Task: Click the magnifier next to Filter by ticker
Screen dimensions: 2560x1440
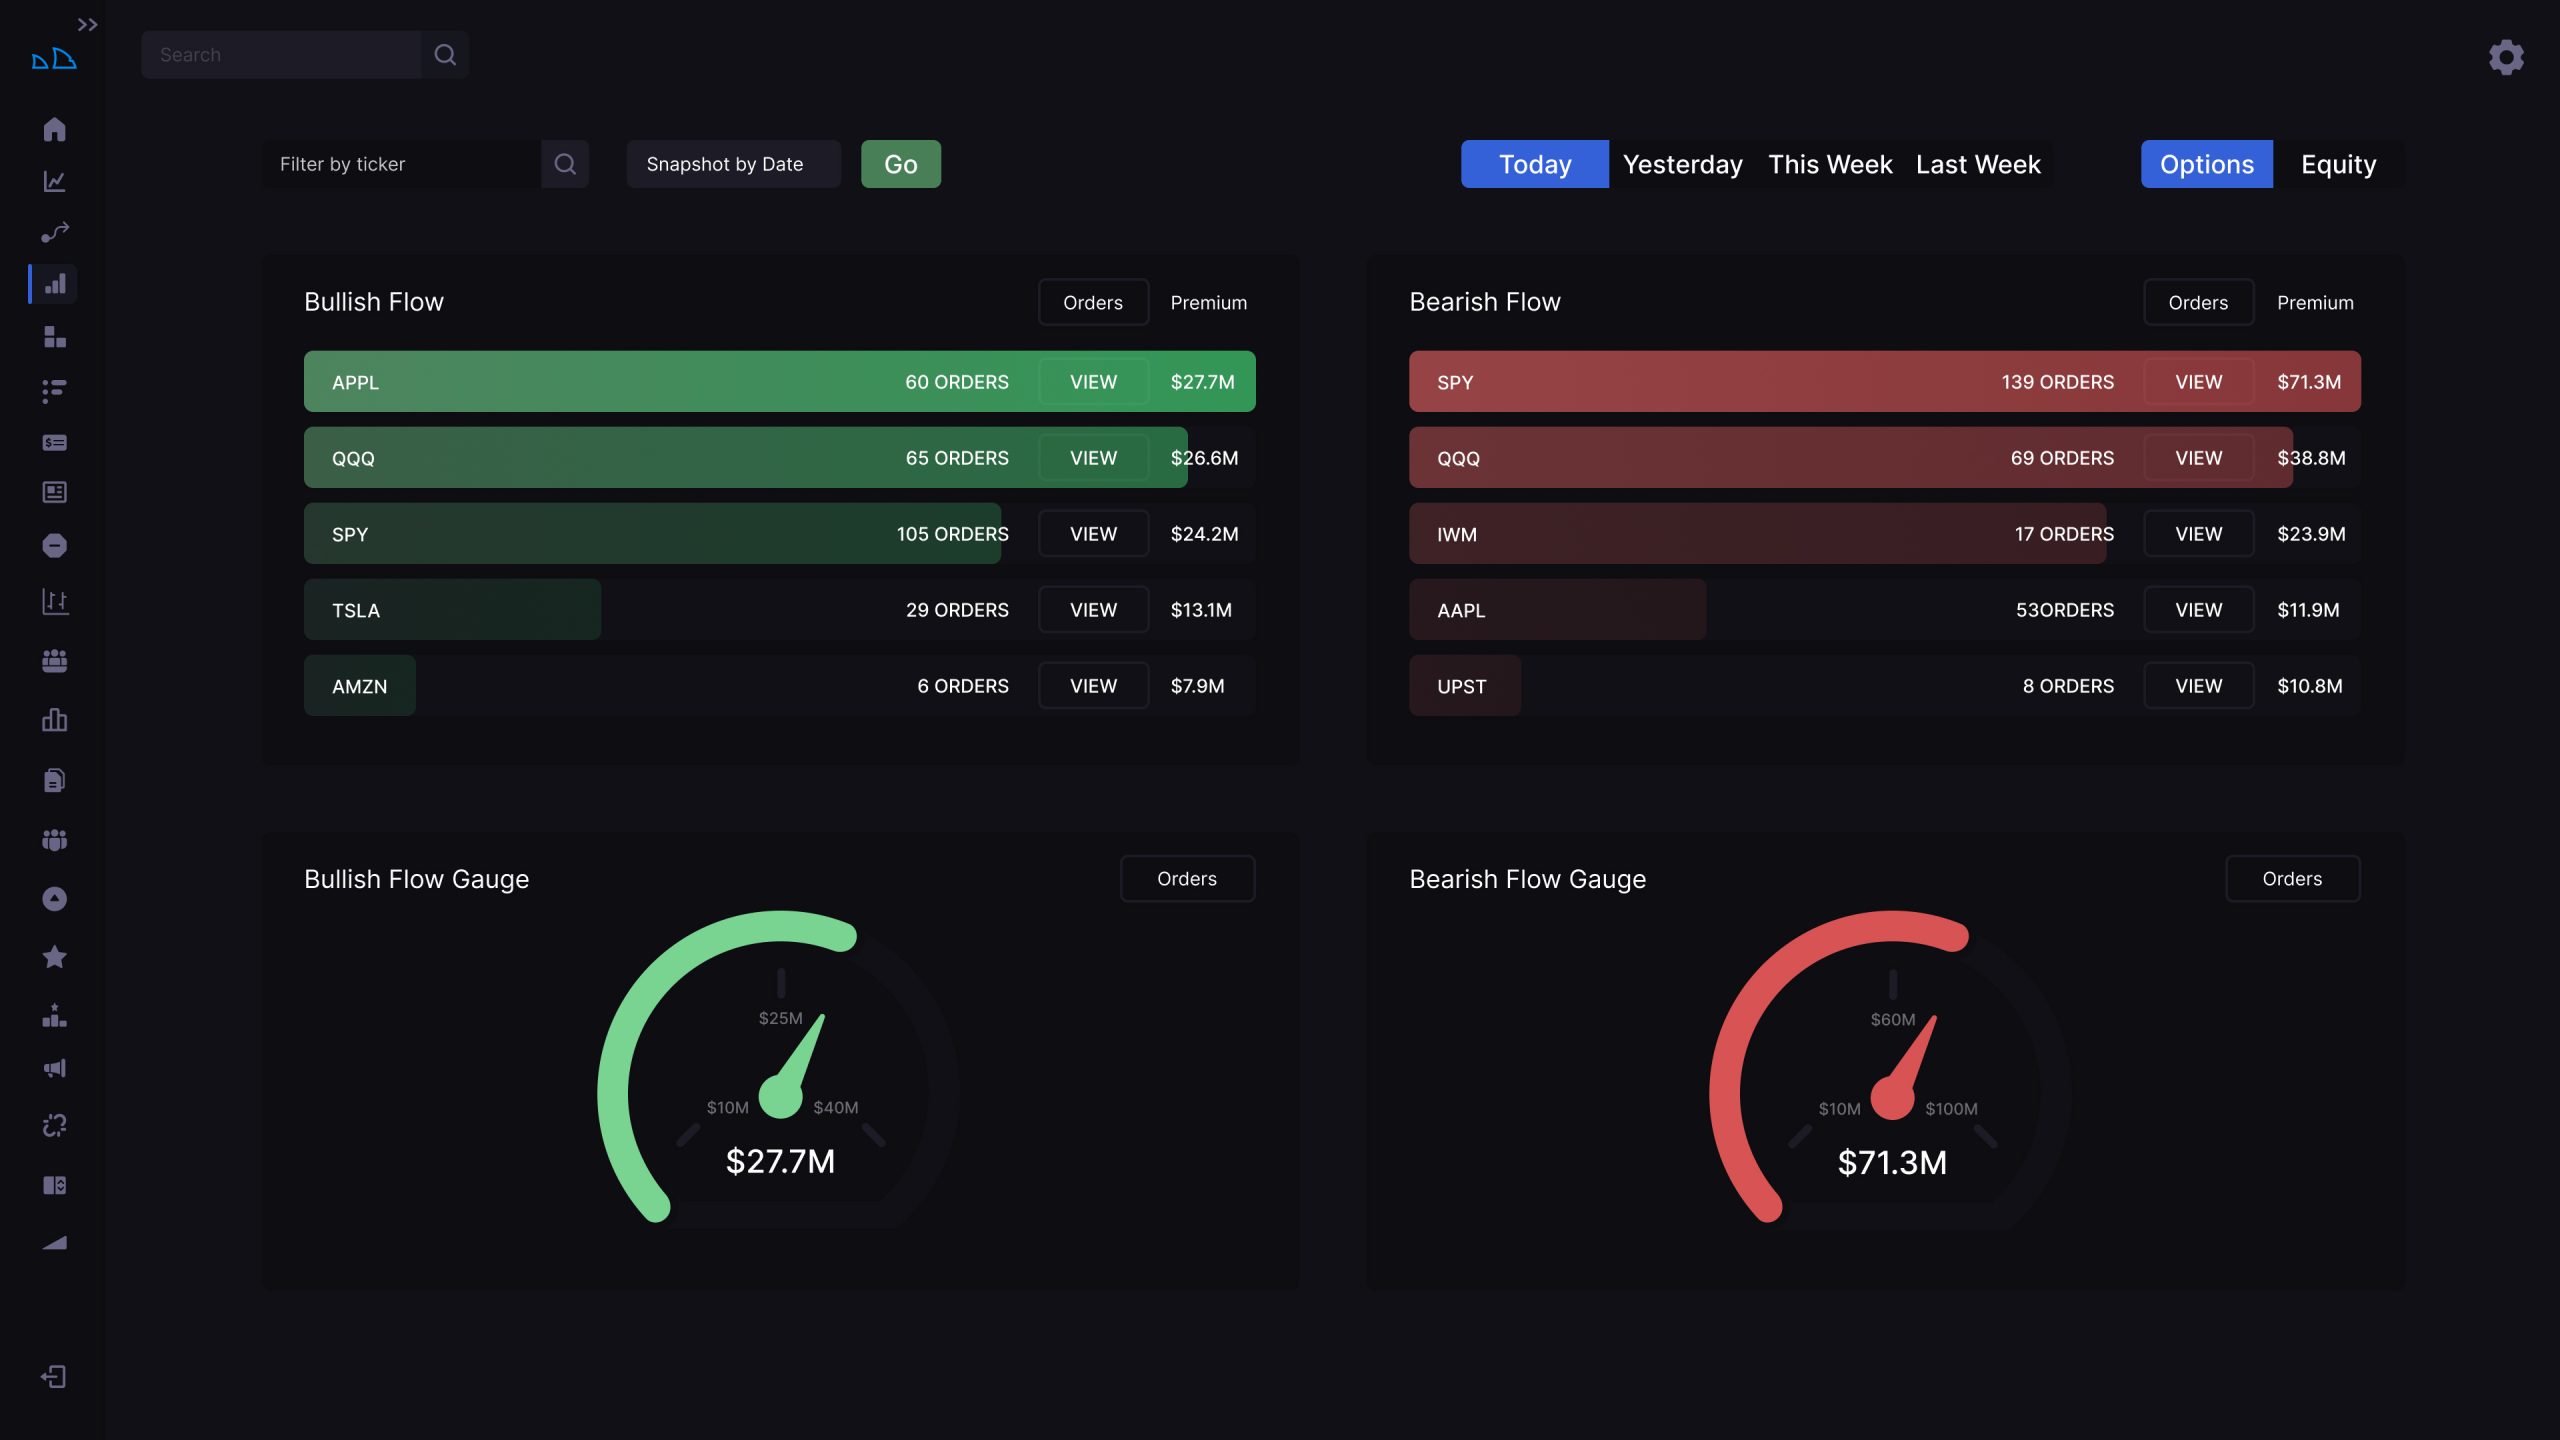Action: 565,164
